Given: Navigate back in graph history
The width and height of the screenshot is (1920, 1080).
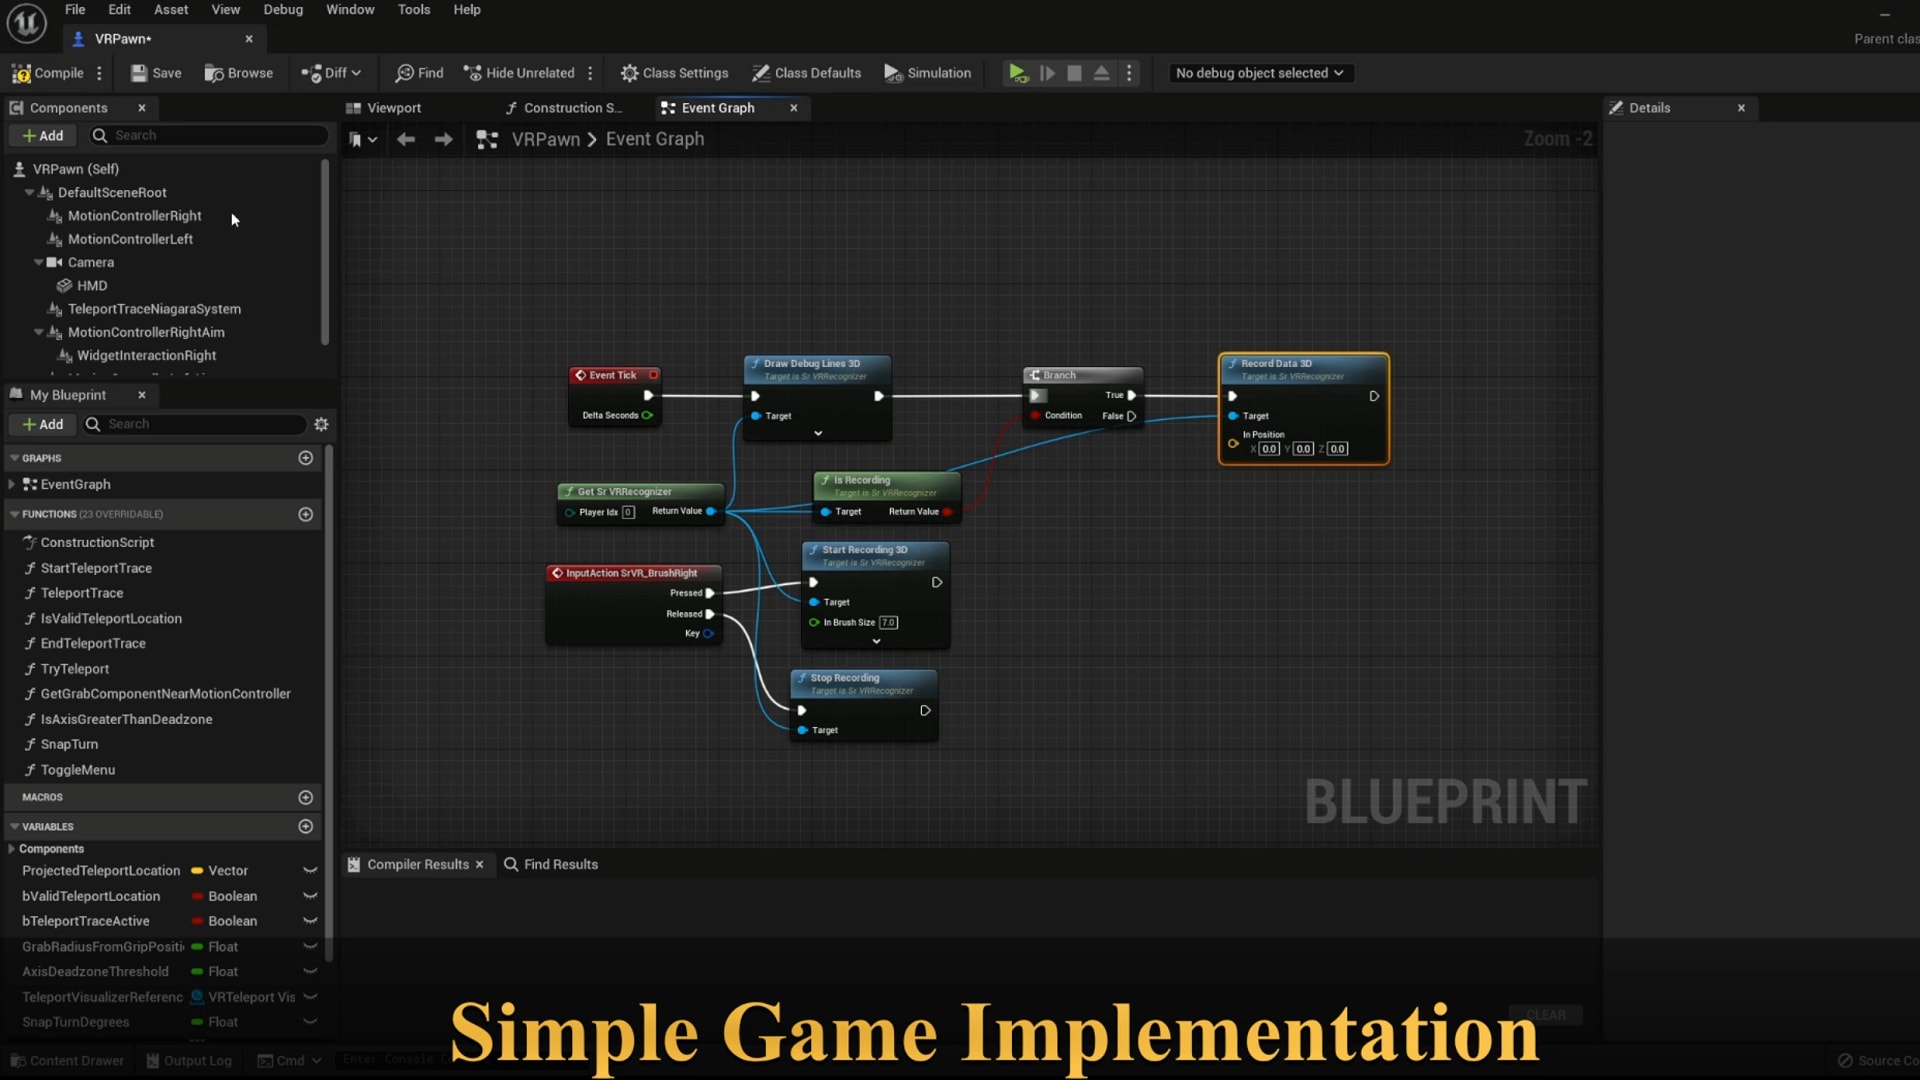Looking at the screenshot, I should click(405, 140).
